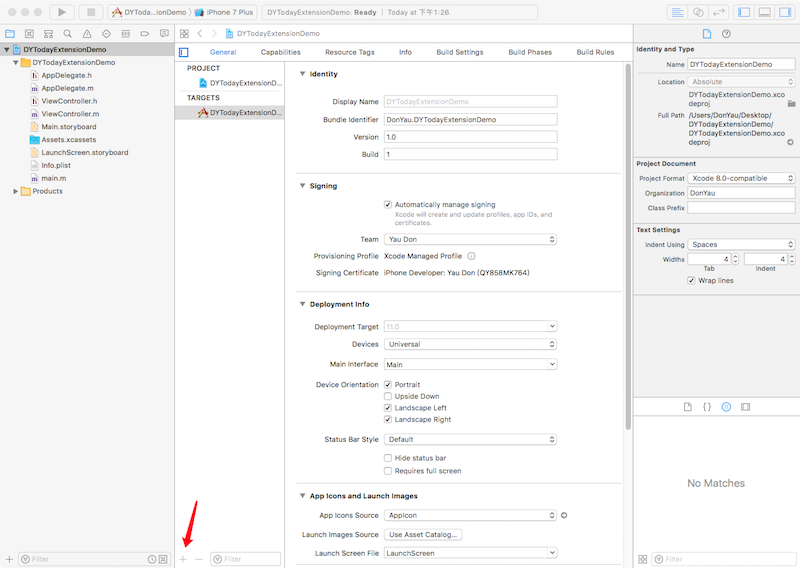Show the Object library
Viewport: 800px width, 568px height.
[726, 407]
